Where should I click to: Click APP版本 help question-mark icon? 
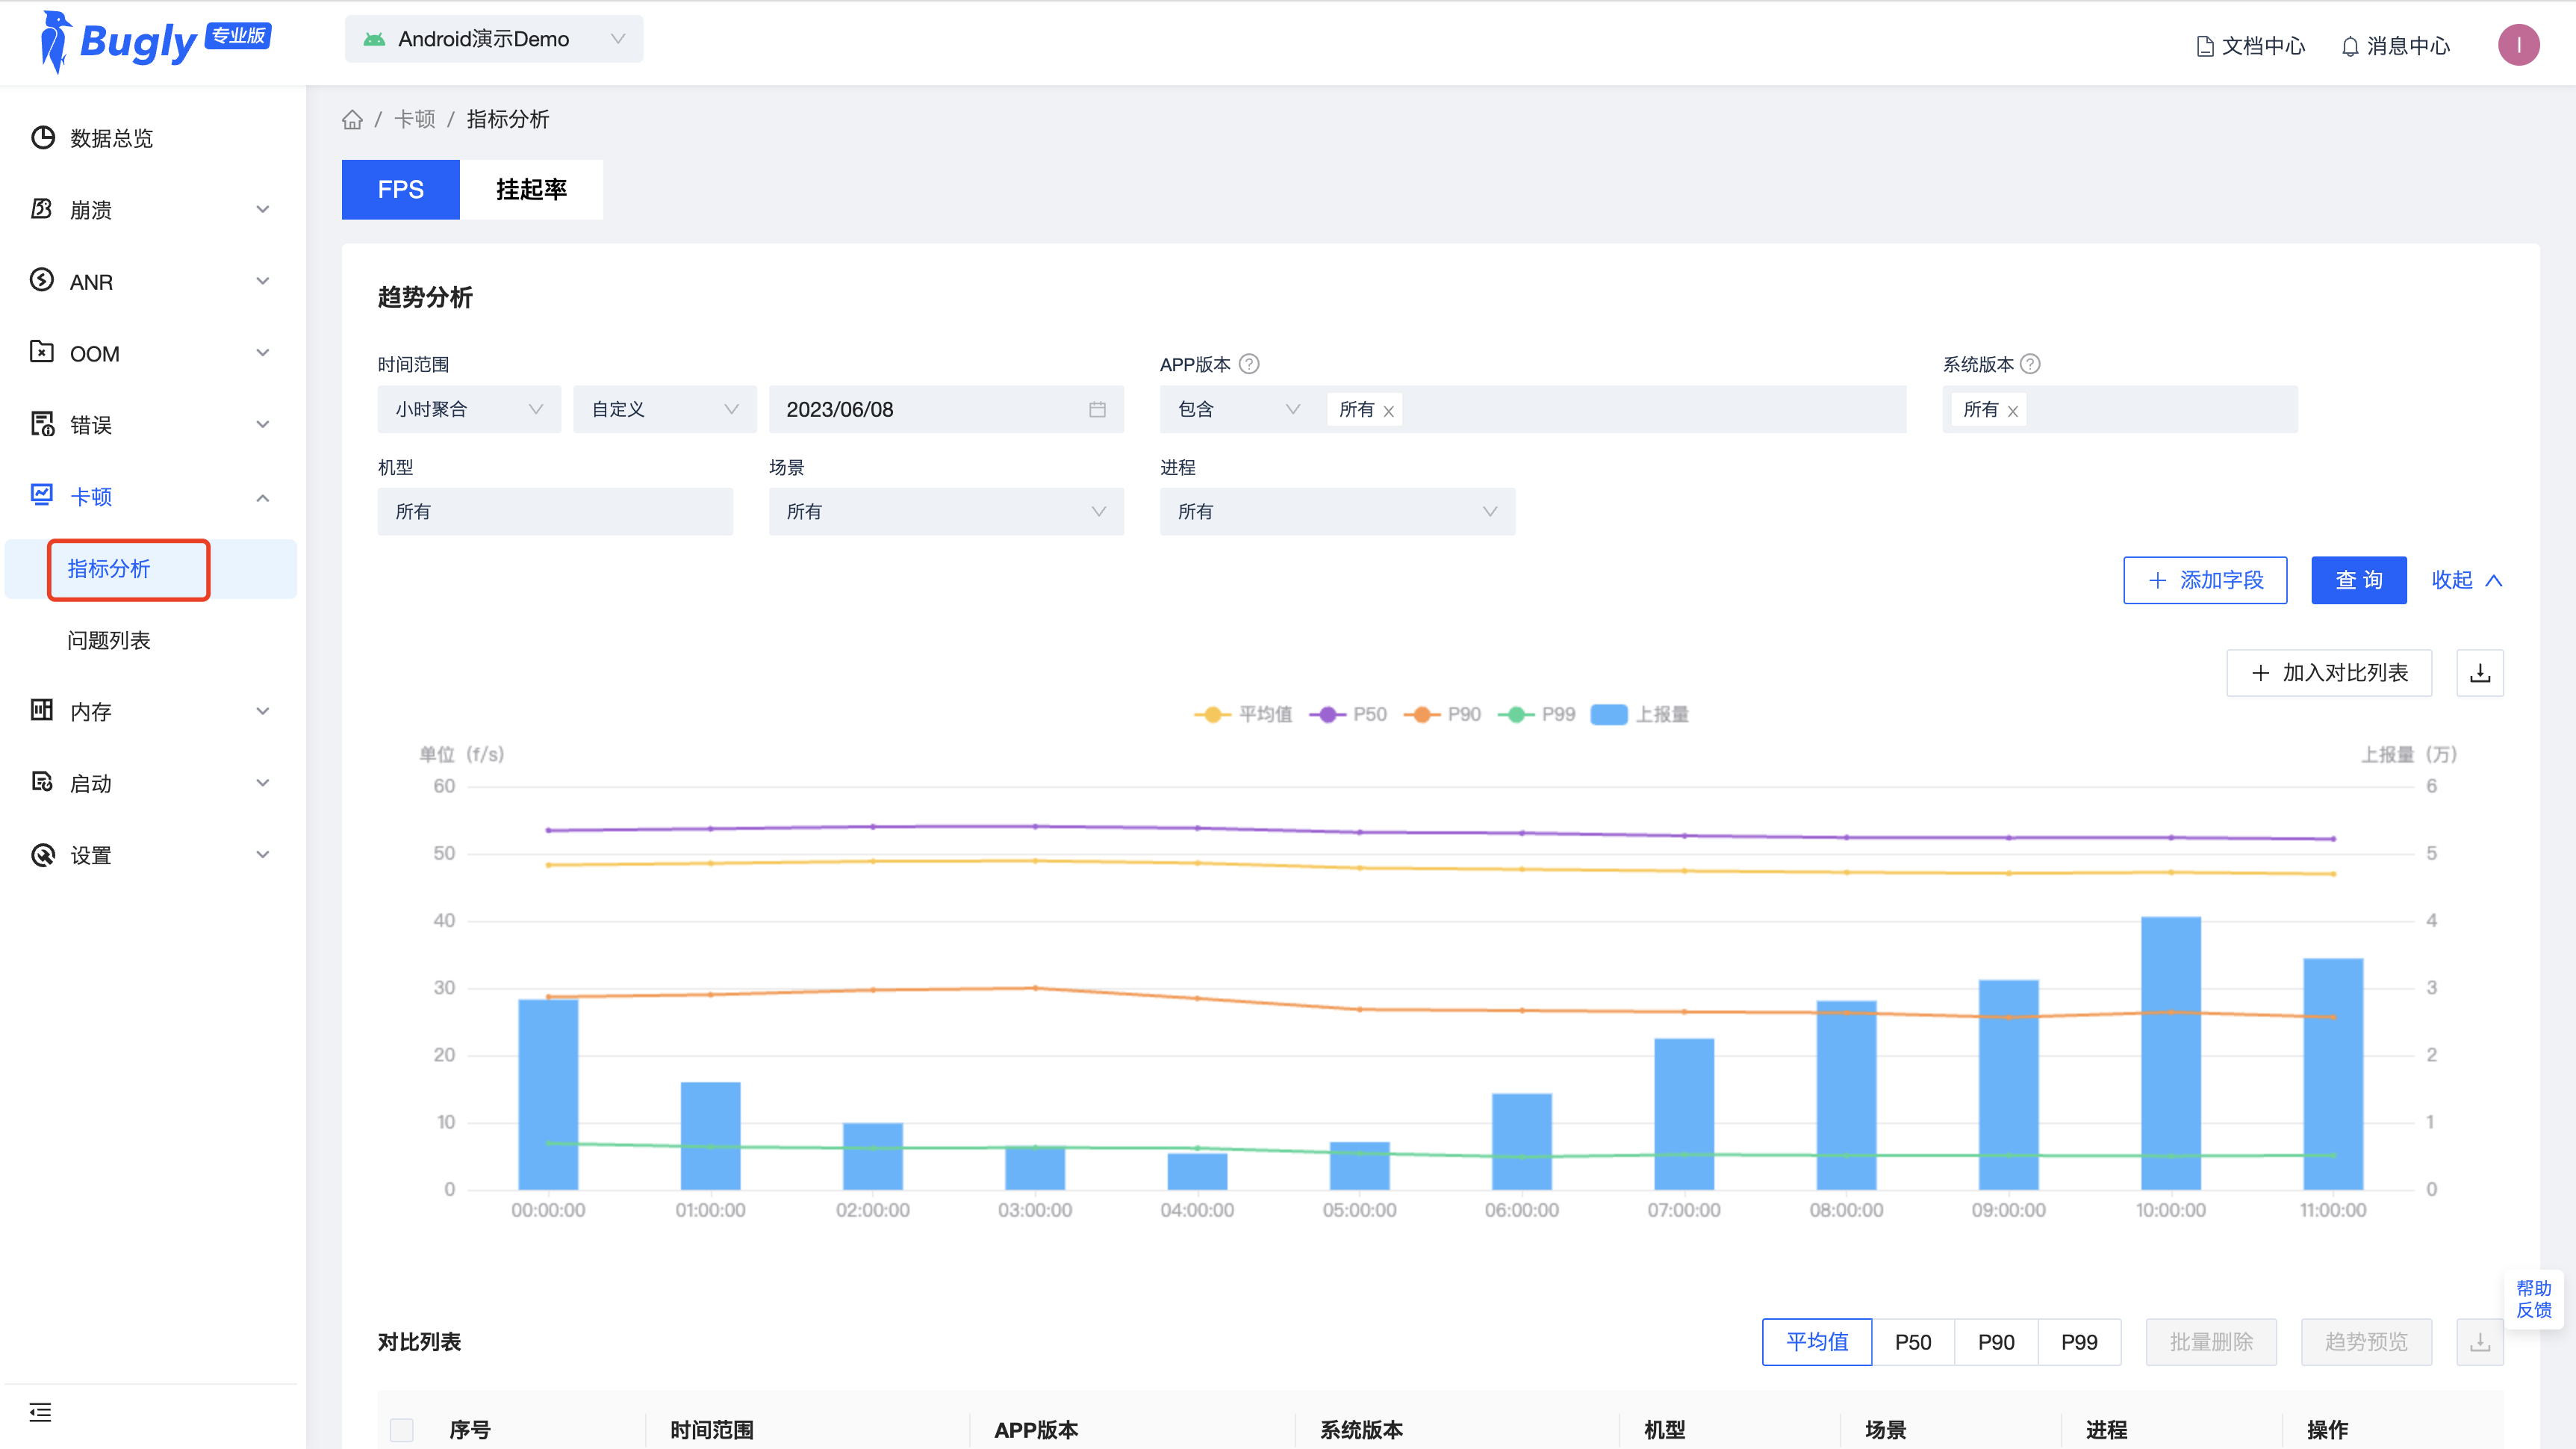1249,364
